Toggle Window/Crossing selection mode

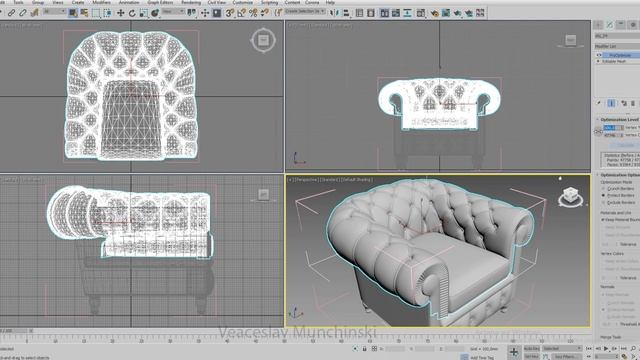(x=107, y=13)
